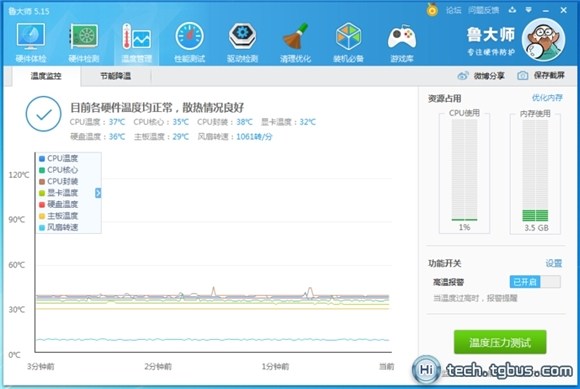Image resolution: width=580 pixels, height=389 pixels.
Task: Click the 1% CPU usage value
Action: click(x=465, y=227)
